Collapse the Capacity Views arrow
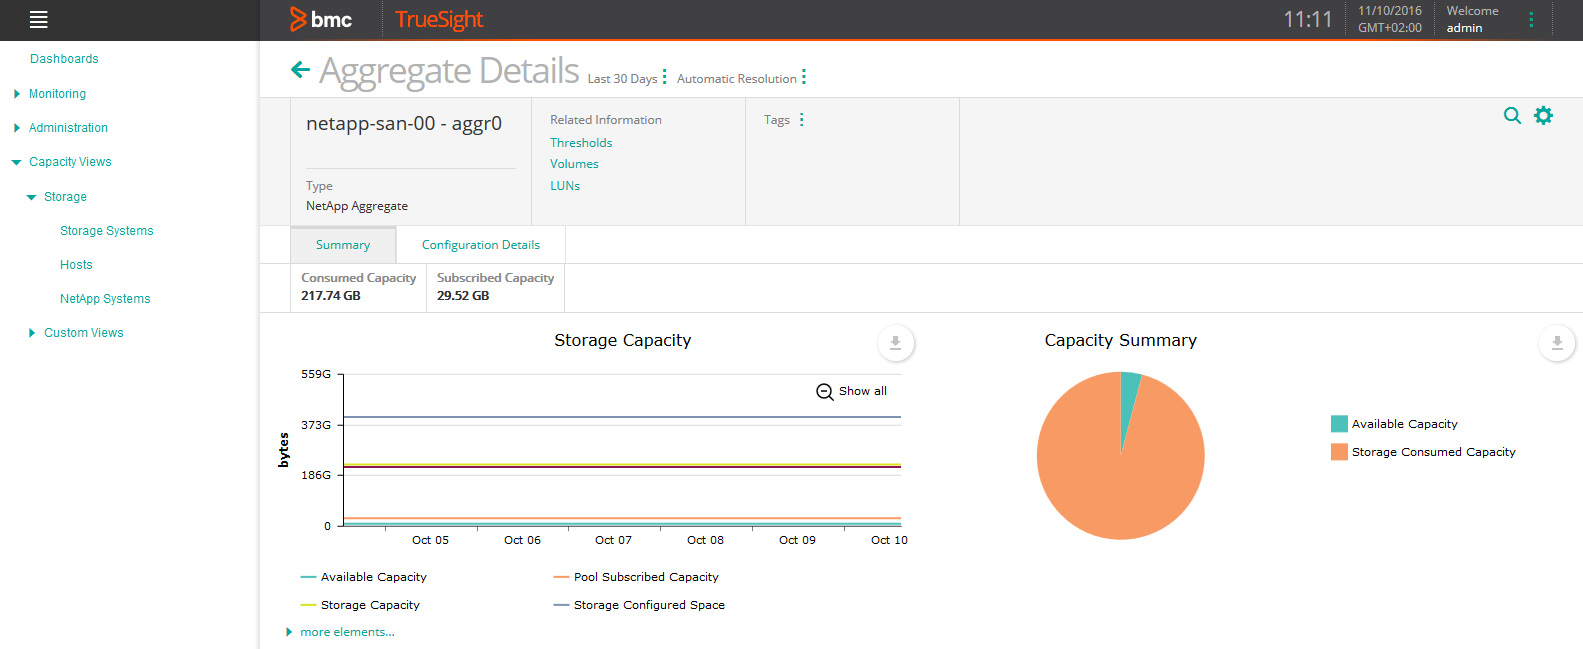The width and height of the screenshot is (1583, 649). point(16,162)
